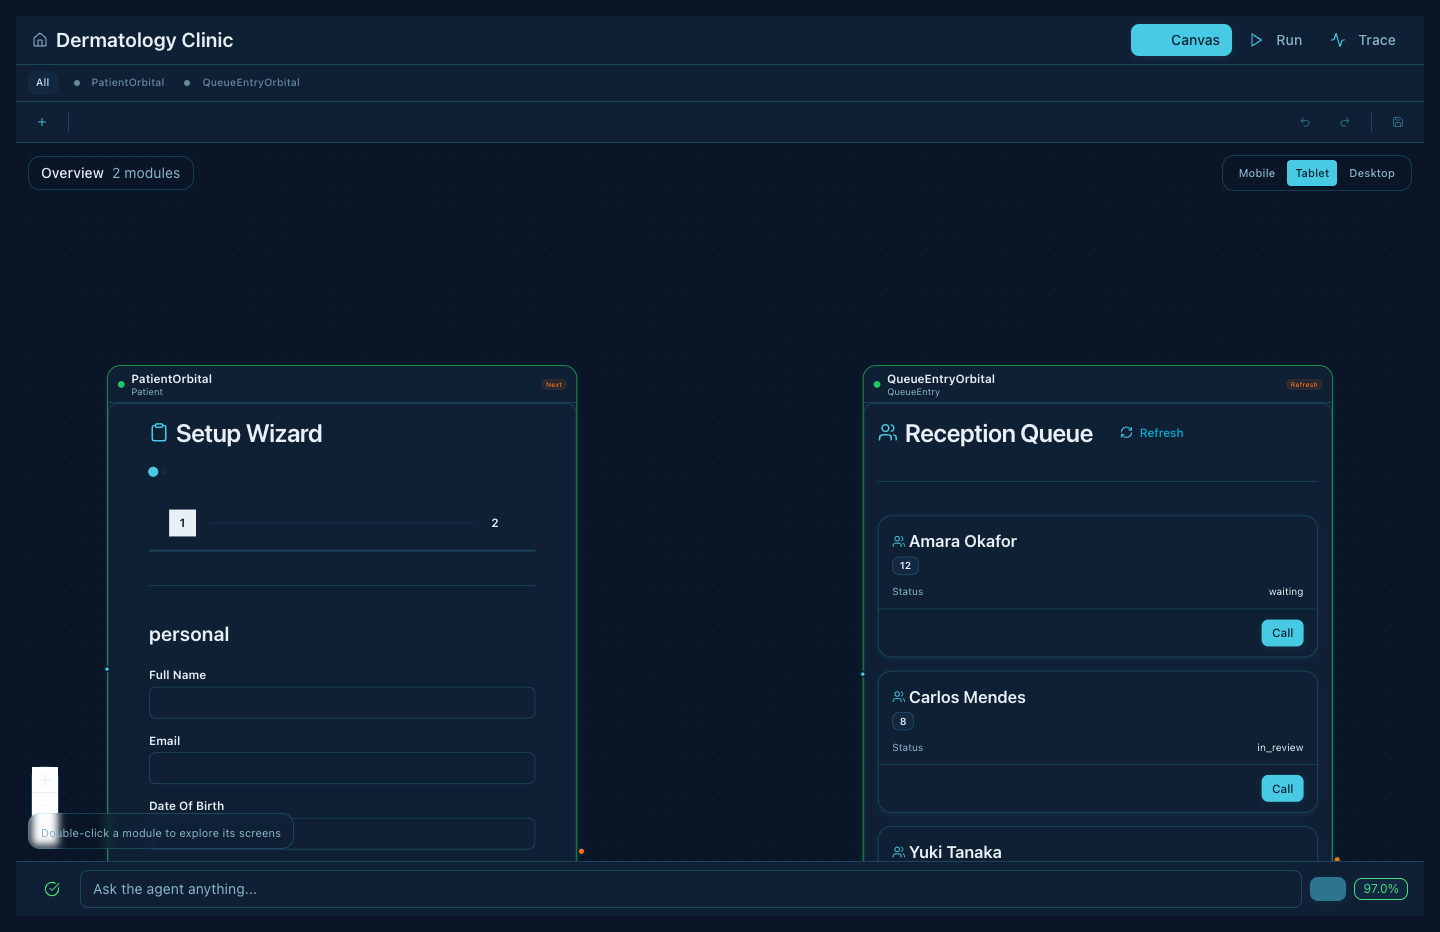Click the Full Name input field
The height and width of the screenshot is (932, 1440).
tap(342, 703)
